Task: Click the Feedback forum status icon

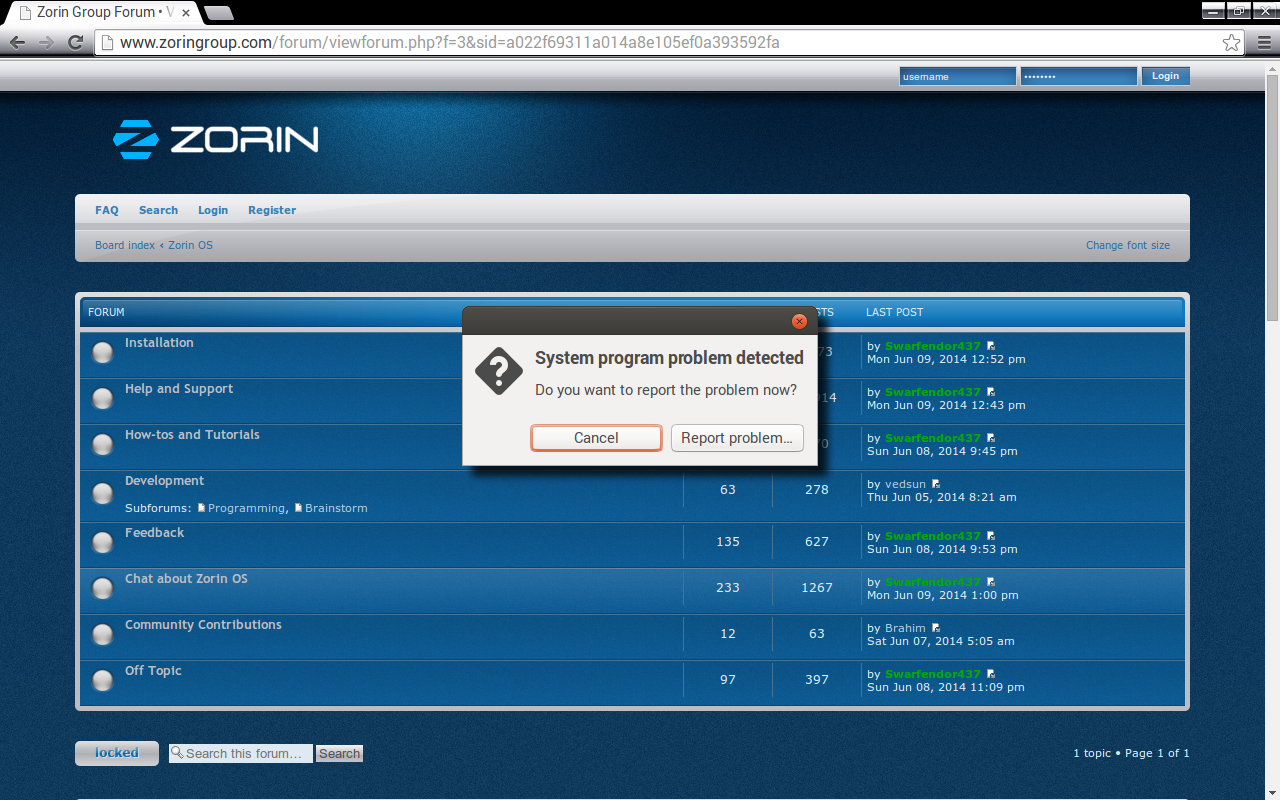Action: (x=102, y=542)
